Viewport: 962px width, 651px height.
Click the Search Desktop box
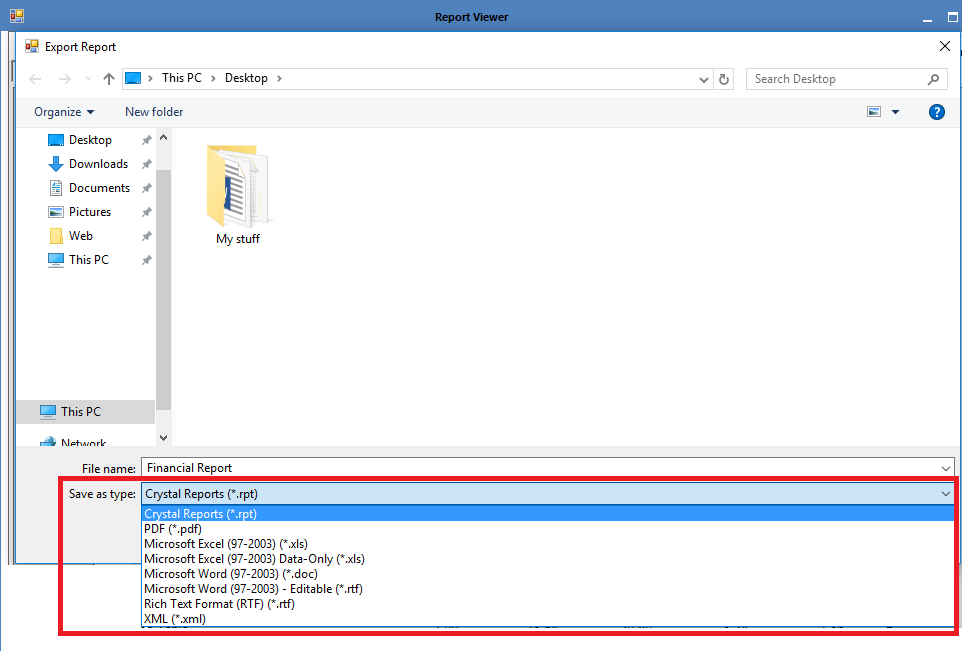(x=838, y=79)
